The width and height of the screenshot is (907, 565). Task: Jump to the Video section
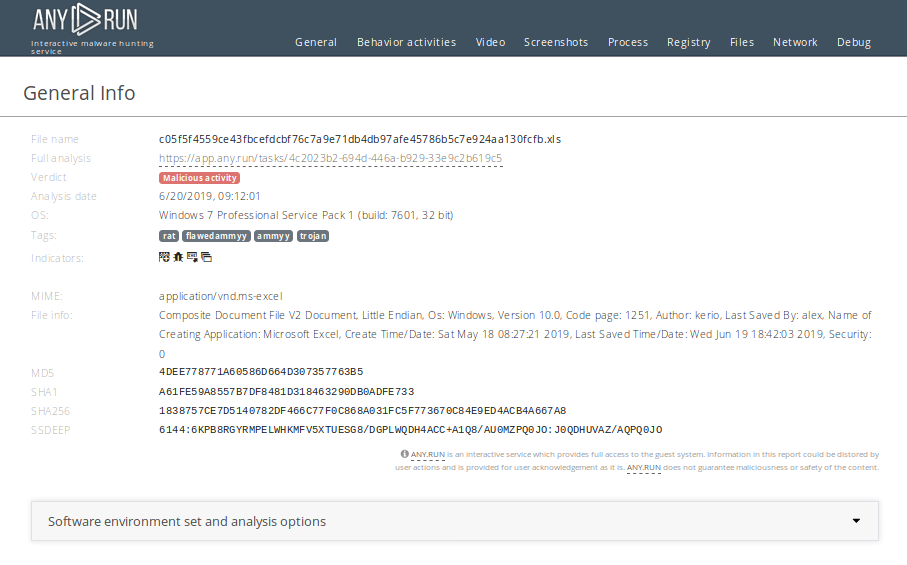[x=490, y=42]
